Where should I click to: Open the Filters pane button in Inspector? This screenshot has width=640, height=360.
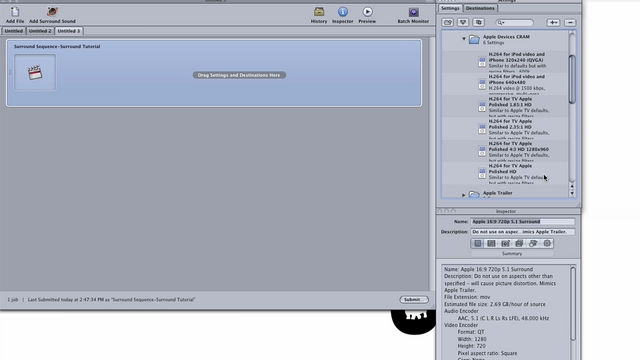click(519, 243)
